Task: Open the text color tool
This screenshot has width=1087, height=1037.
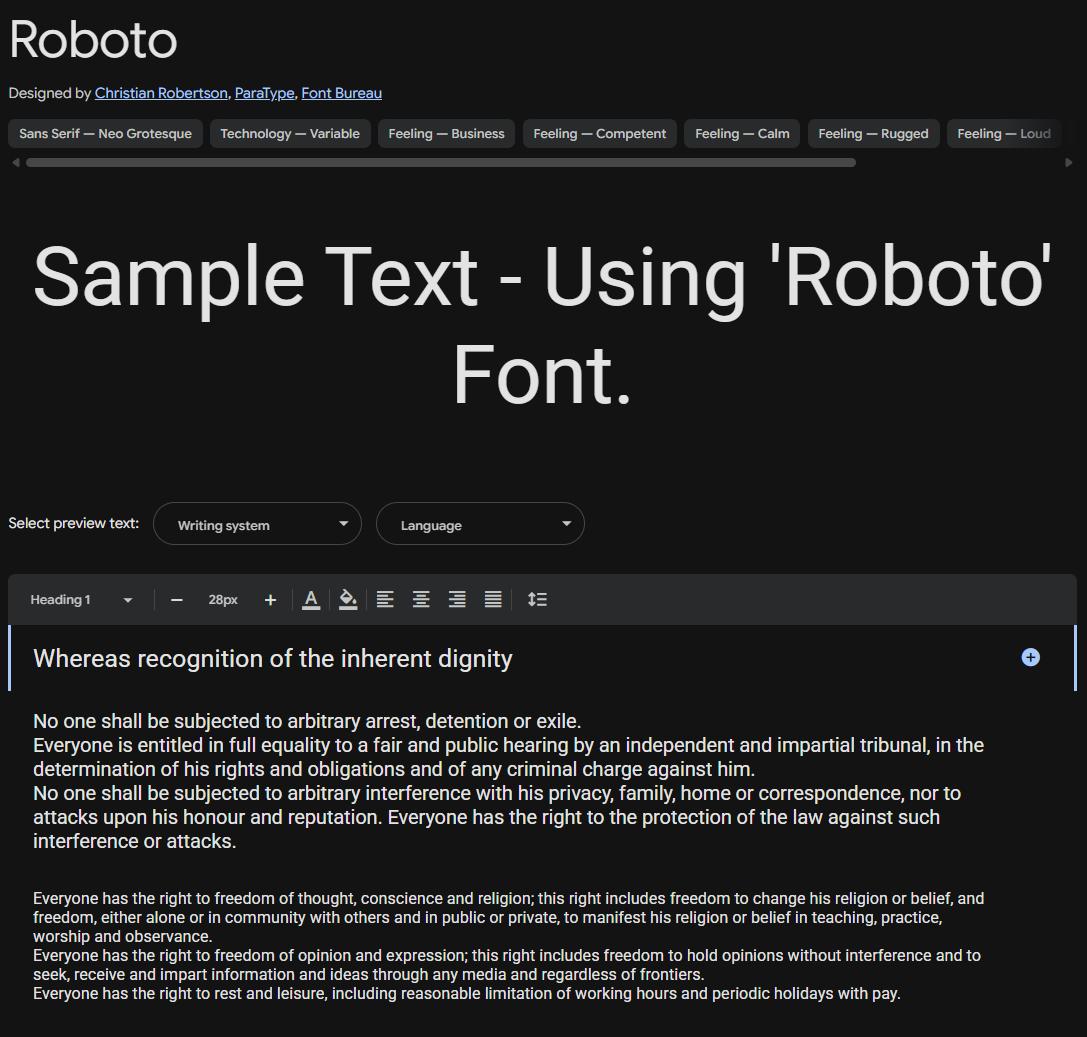Action: click(x=311, y=600)
